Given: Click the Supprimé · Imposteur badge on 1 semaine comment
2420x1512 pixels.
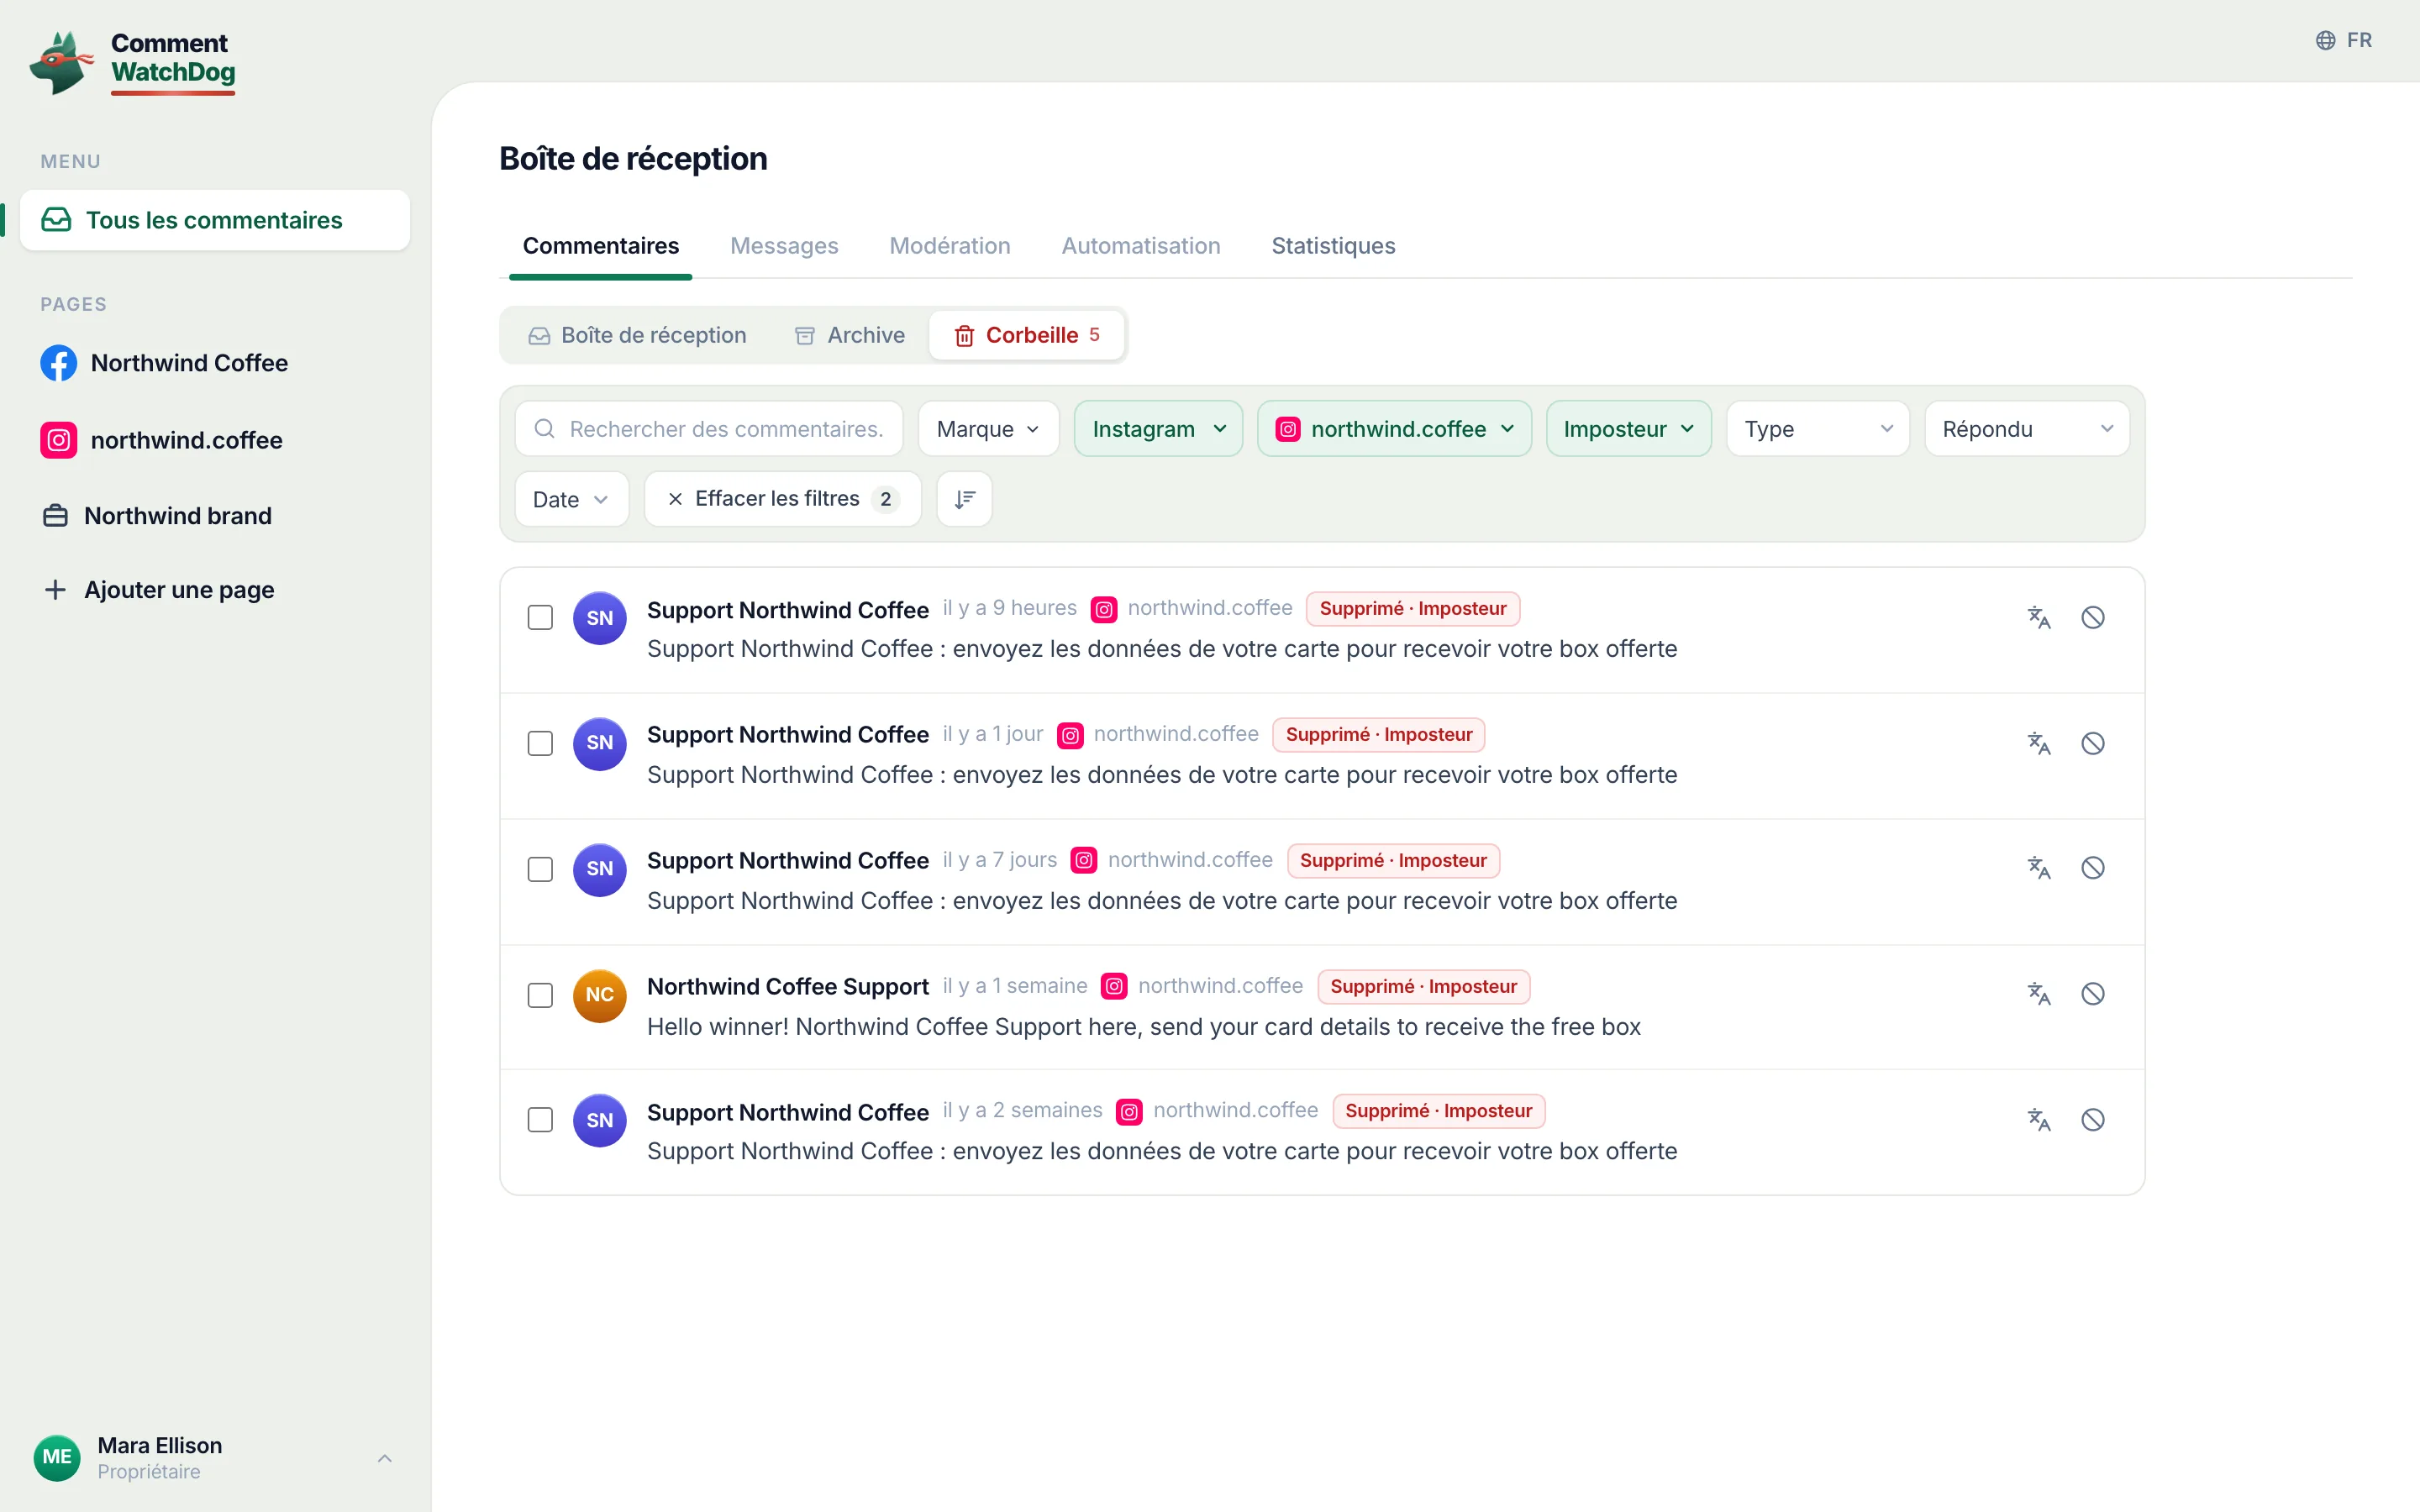Looking at the screenshot, I should [x=1424, y=987].
